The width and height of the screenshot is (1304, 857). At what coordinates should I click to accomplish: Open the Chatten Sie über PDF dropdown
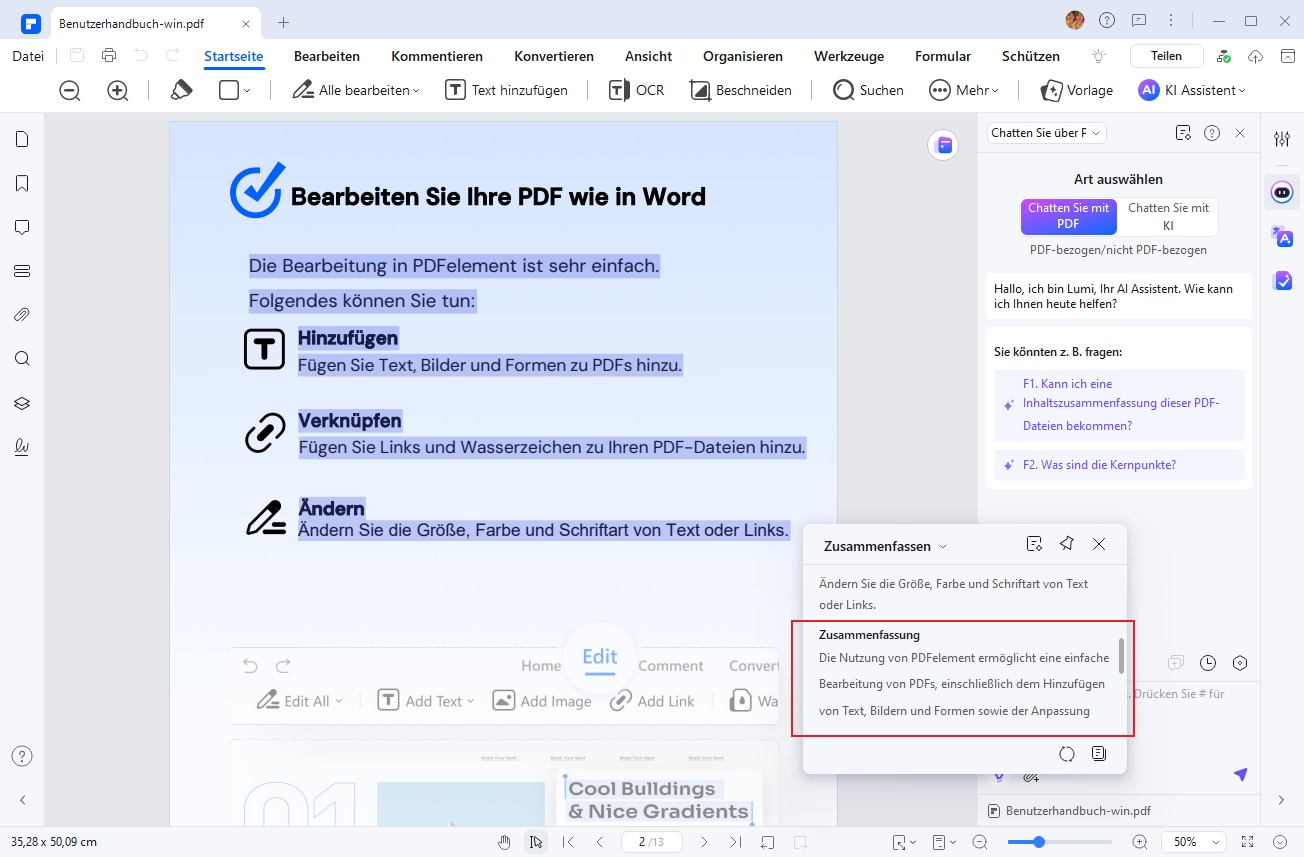tap(1046, 132)
